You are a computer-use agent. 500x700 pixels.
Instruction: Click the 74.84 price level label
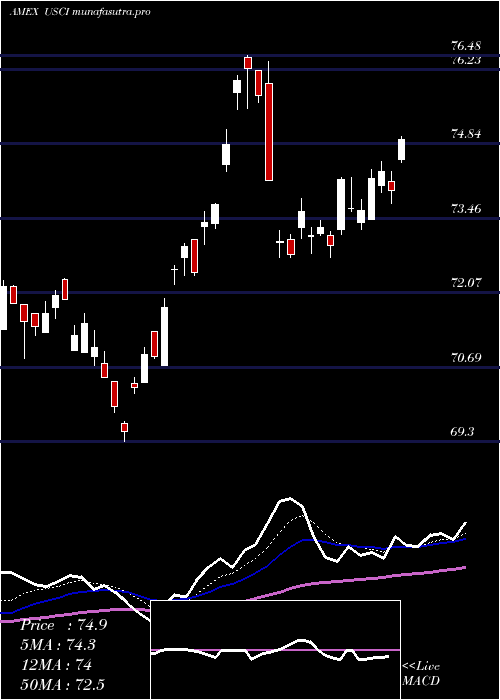(466, 133)
